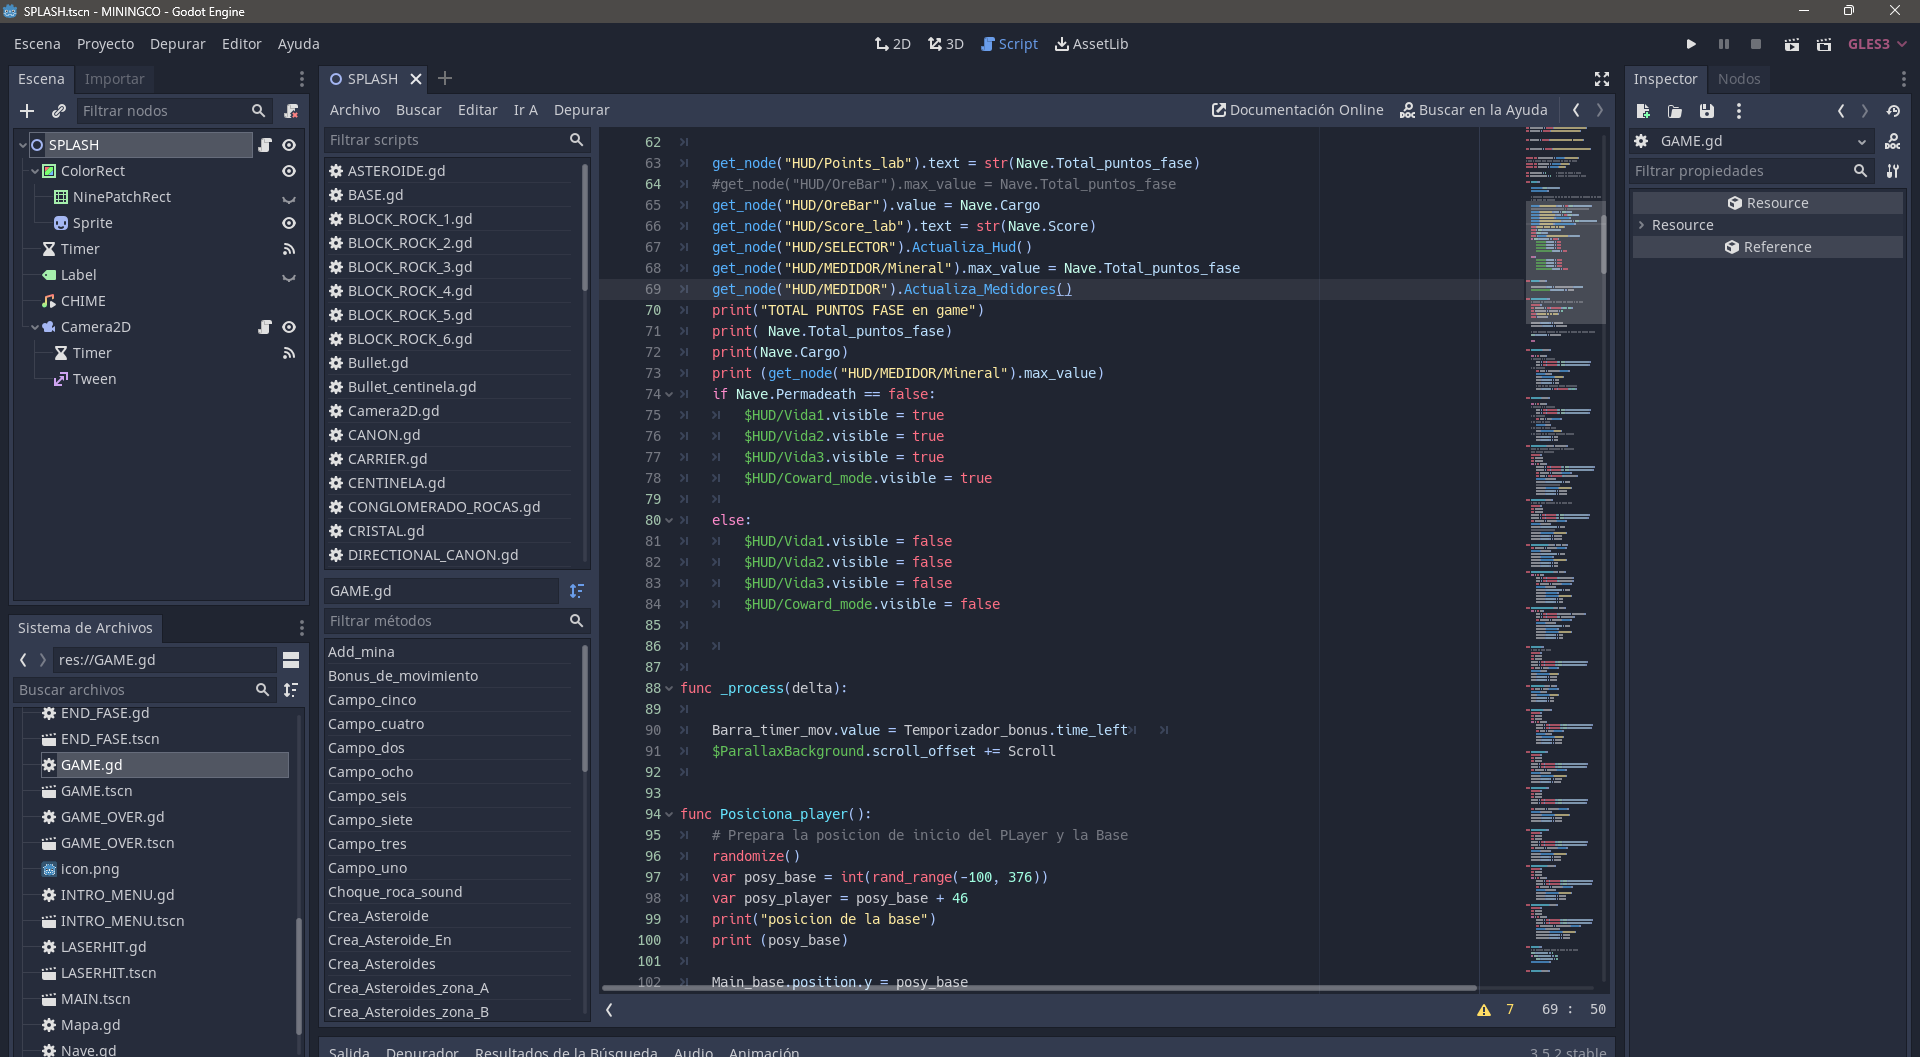The image size is (1920, 1057).
Task: Open Documentación Online link
Action: coord(1297,110)
